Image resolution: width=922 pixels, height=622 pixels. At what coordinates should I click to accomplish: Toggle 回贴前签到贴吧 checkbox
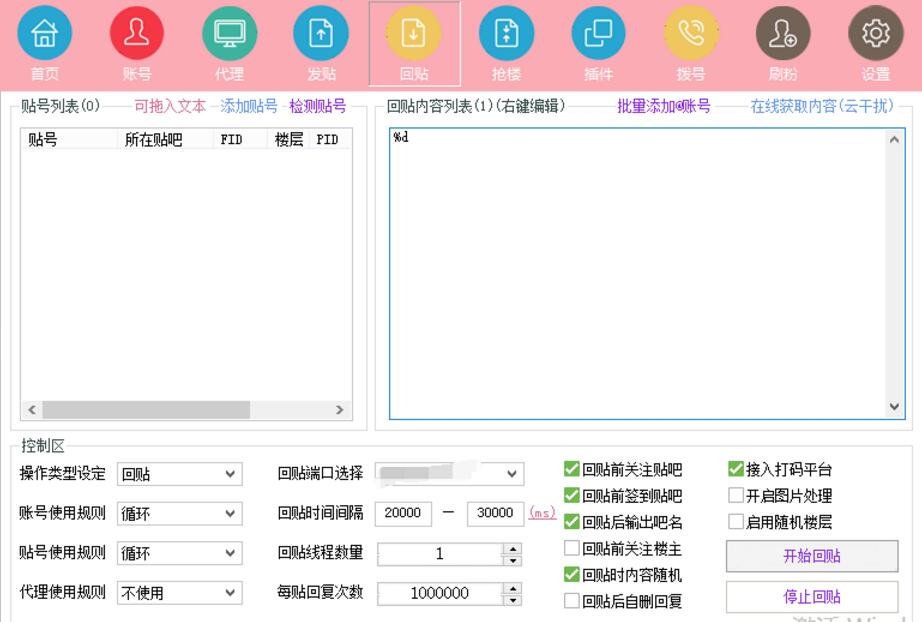click(x=572, y=495)
